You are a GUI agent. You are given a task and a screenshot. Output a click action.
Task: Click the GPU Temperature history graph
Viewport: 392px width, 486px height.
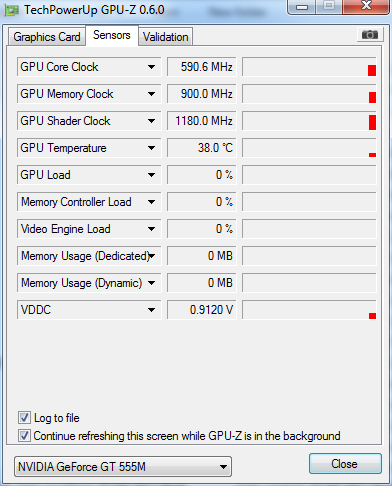[309, 148]
